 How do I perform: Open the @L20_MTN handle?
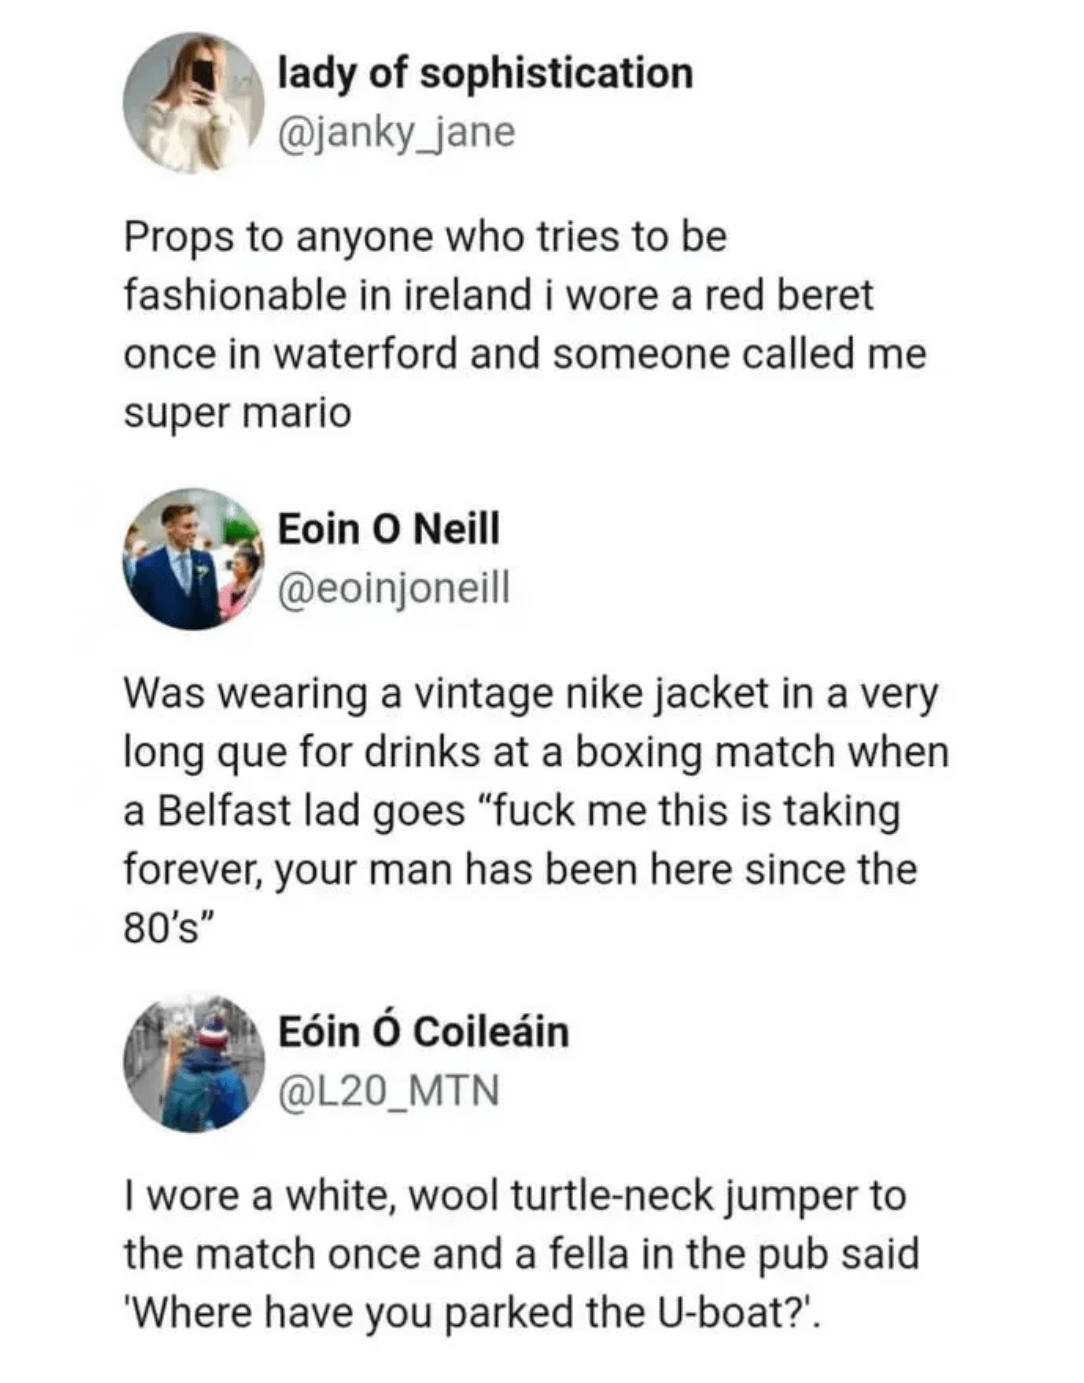[388, 1091]
